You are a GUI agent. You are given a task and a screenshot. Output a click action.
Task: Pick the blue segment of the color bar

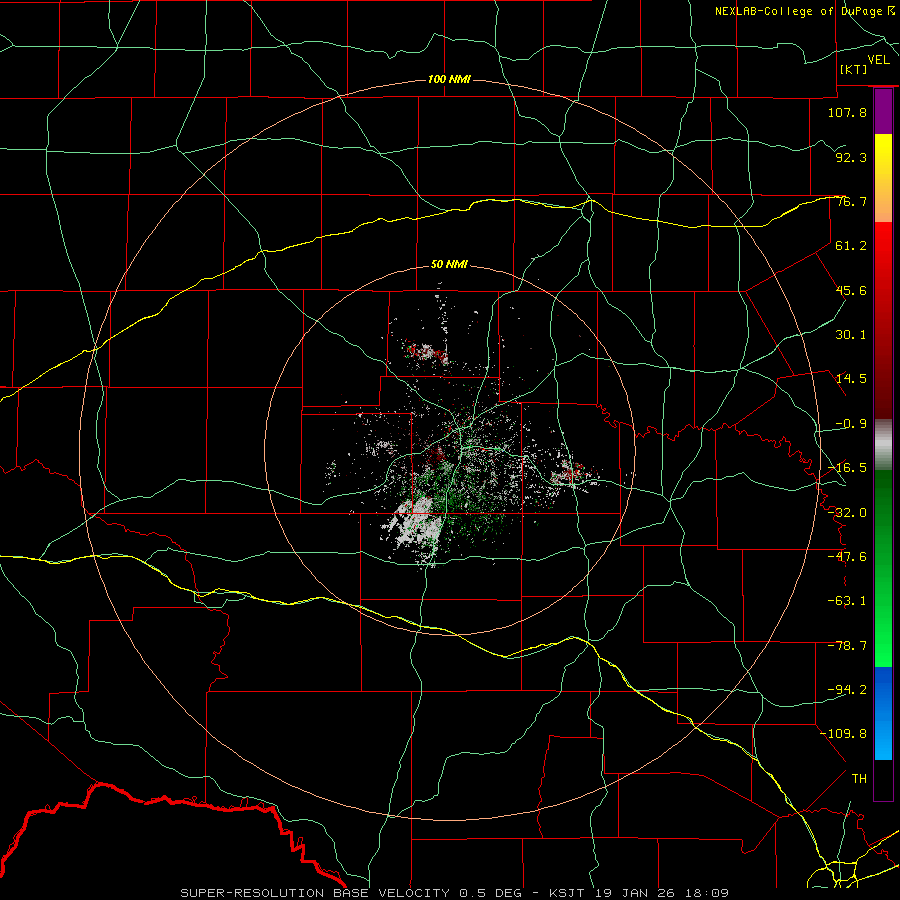[x=883, y=713]
